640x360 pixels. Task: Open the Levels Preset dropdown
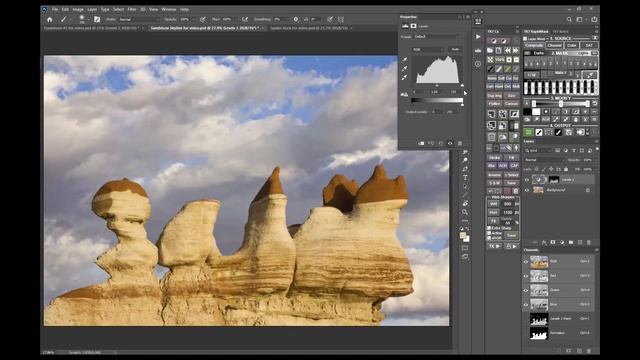pyautogui.click(x=436, y=36)
